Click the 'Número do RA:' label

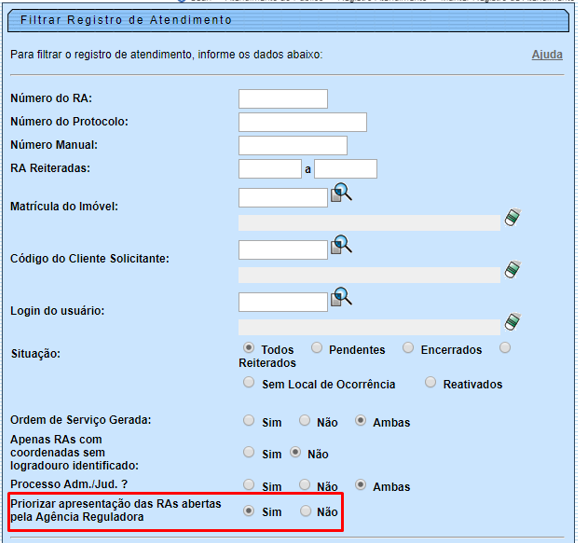[x=51, y=98]
